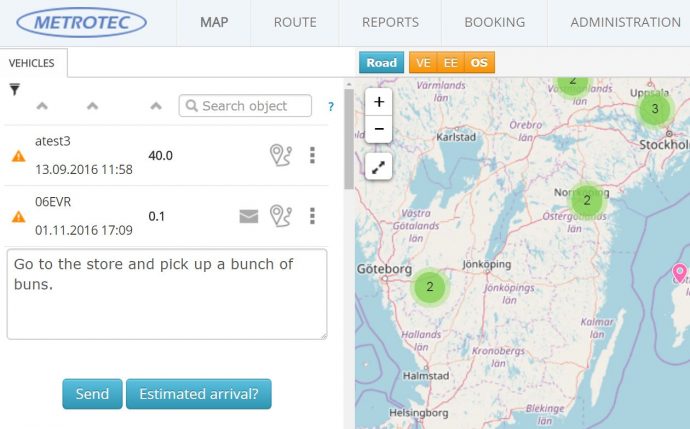Click the help question mark icon
The image size is (690, 429).
(x=330, y=106)
